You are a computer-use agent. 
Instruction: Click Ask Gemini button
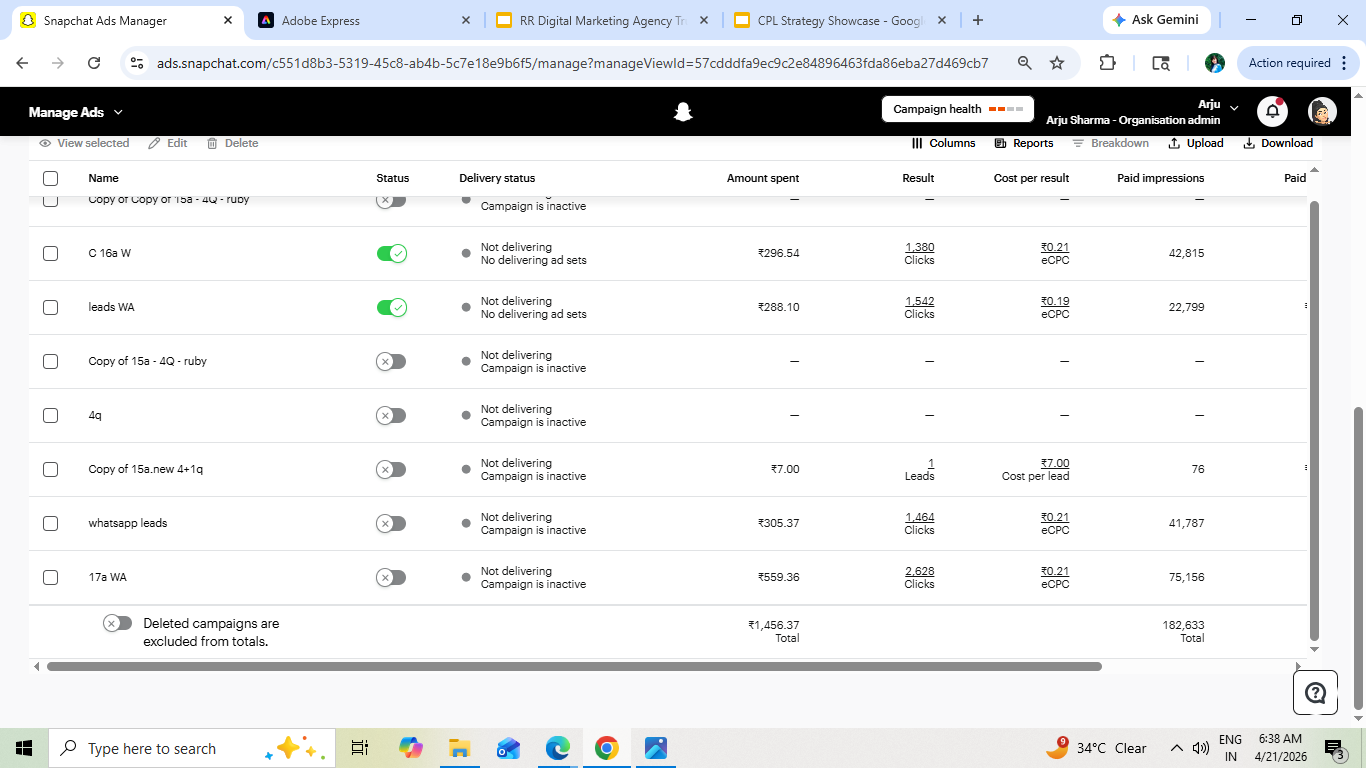(x=1157, y=20)
